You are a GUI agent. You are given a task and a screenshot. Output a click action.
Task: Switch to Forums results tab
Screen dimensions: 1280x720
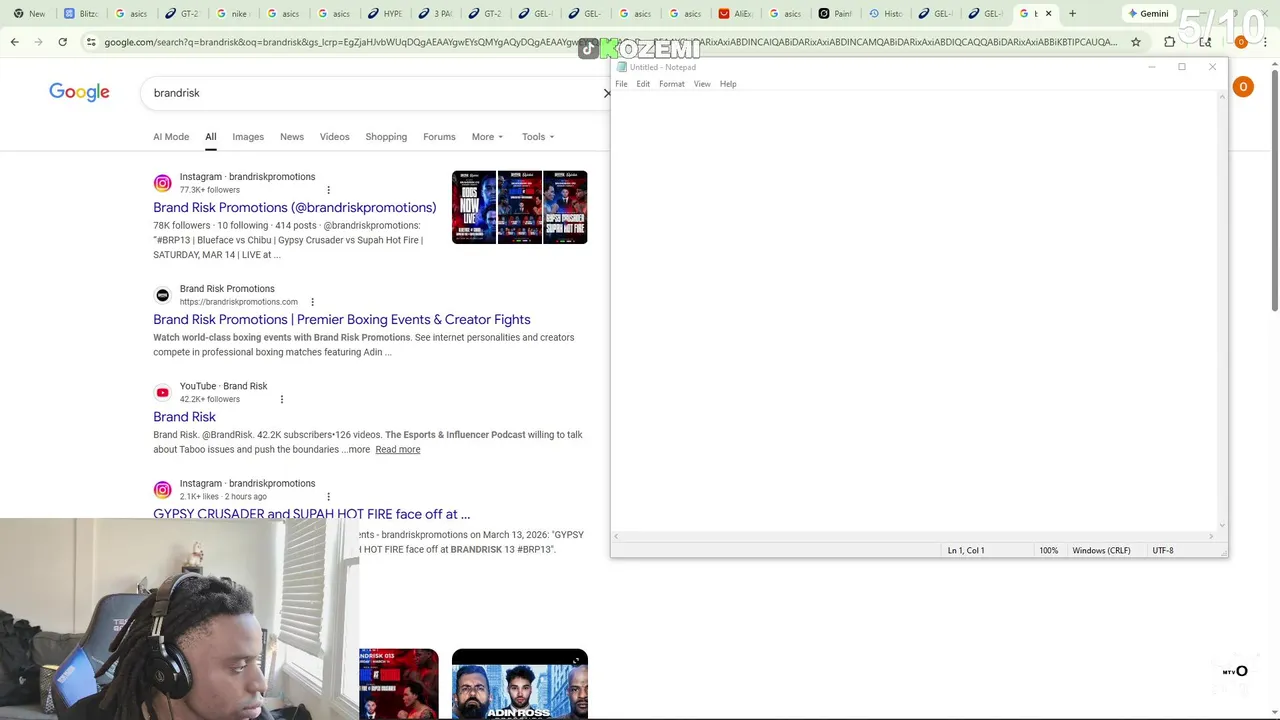[x=439, y=137]
